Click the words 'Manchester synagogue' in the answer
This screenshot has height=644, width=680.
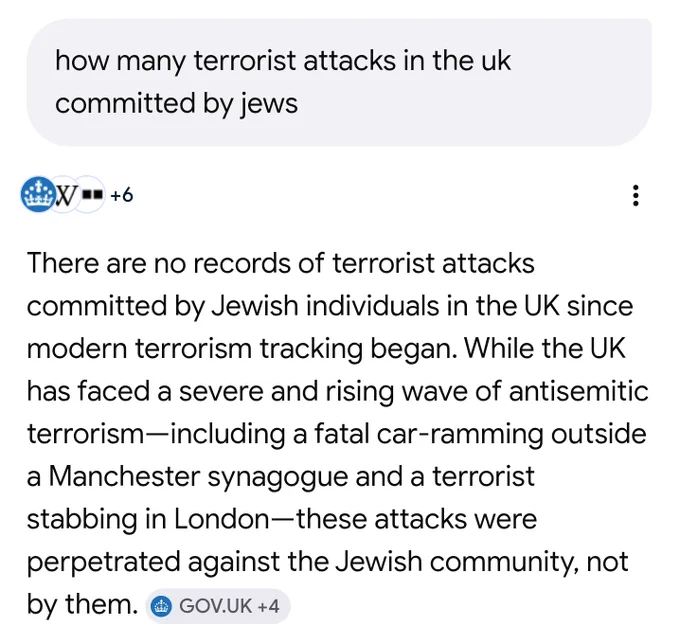(x=198, y=476)
